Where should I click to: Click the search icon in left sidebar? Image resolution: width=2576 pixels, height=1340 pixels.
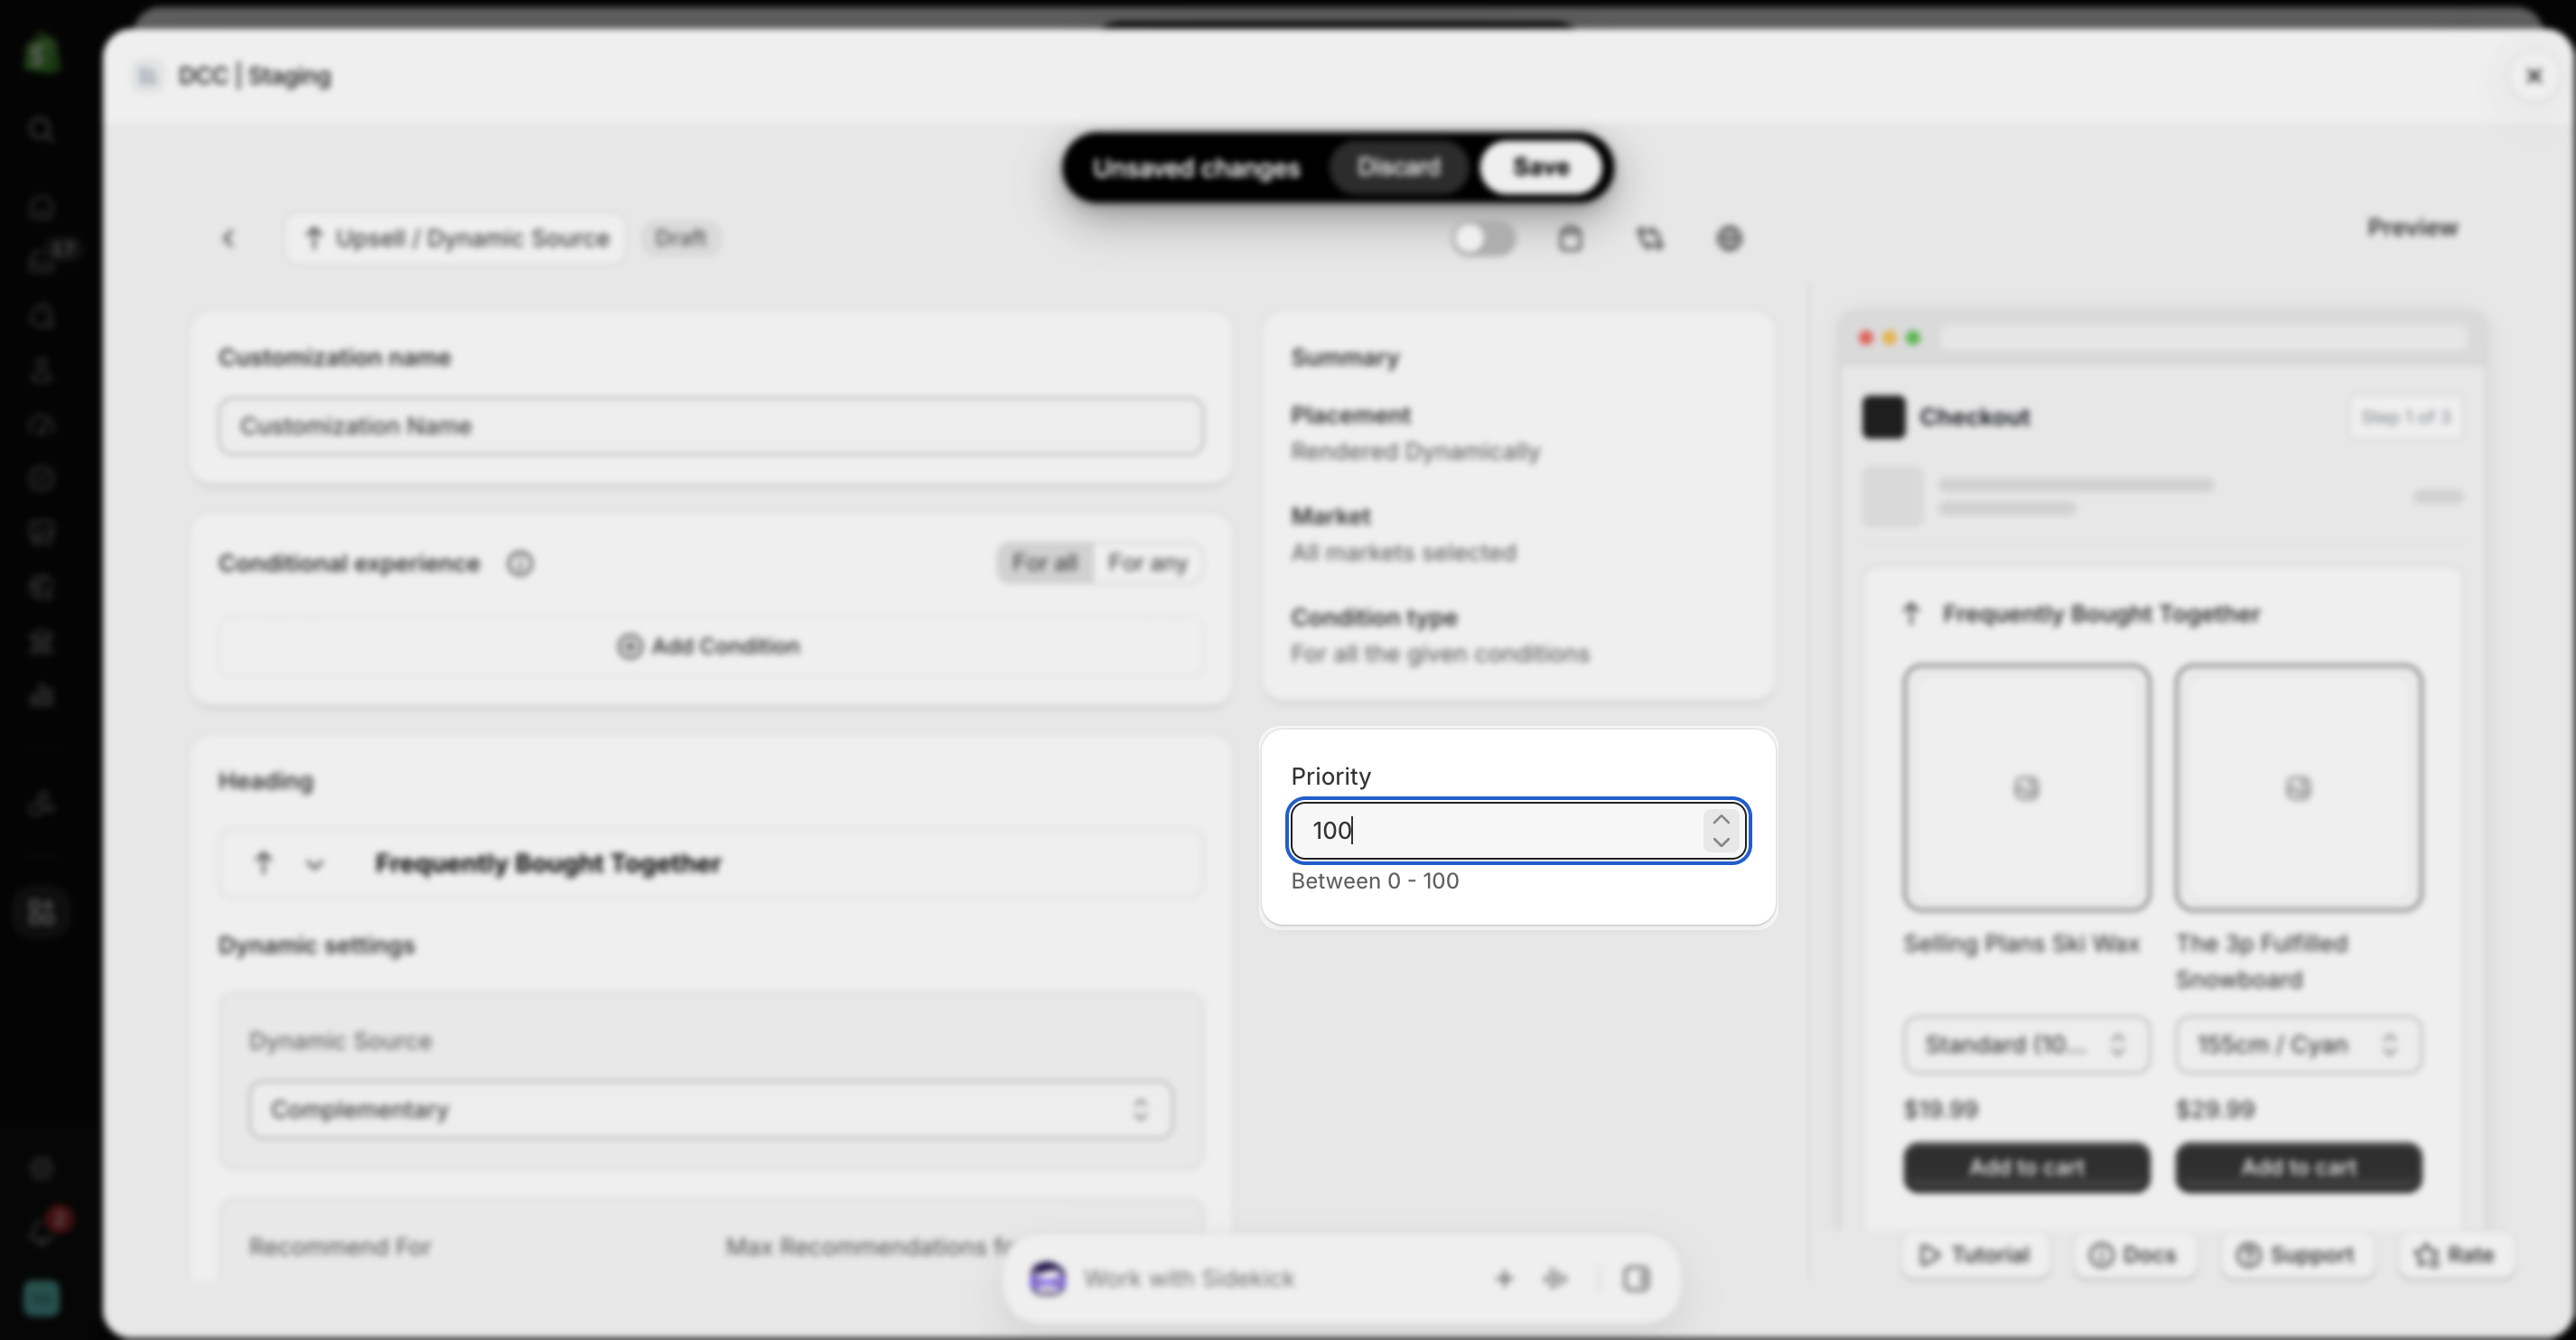pos(41,129)
